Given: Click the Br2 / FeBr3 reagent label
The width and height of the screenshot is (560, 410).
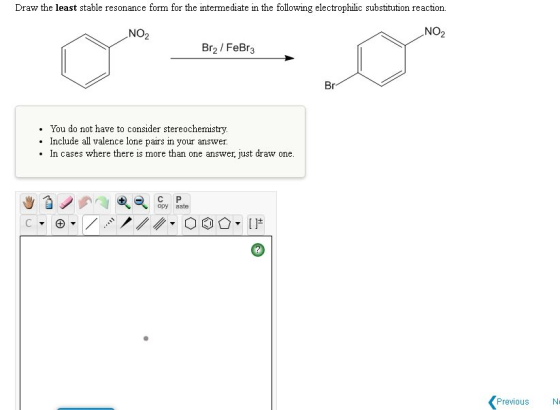Looking at the screenshot, I should pos(228,48).
